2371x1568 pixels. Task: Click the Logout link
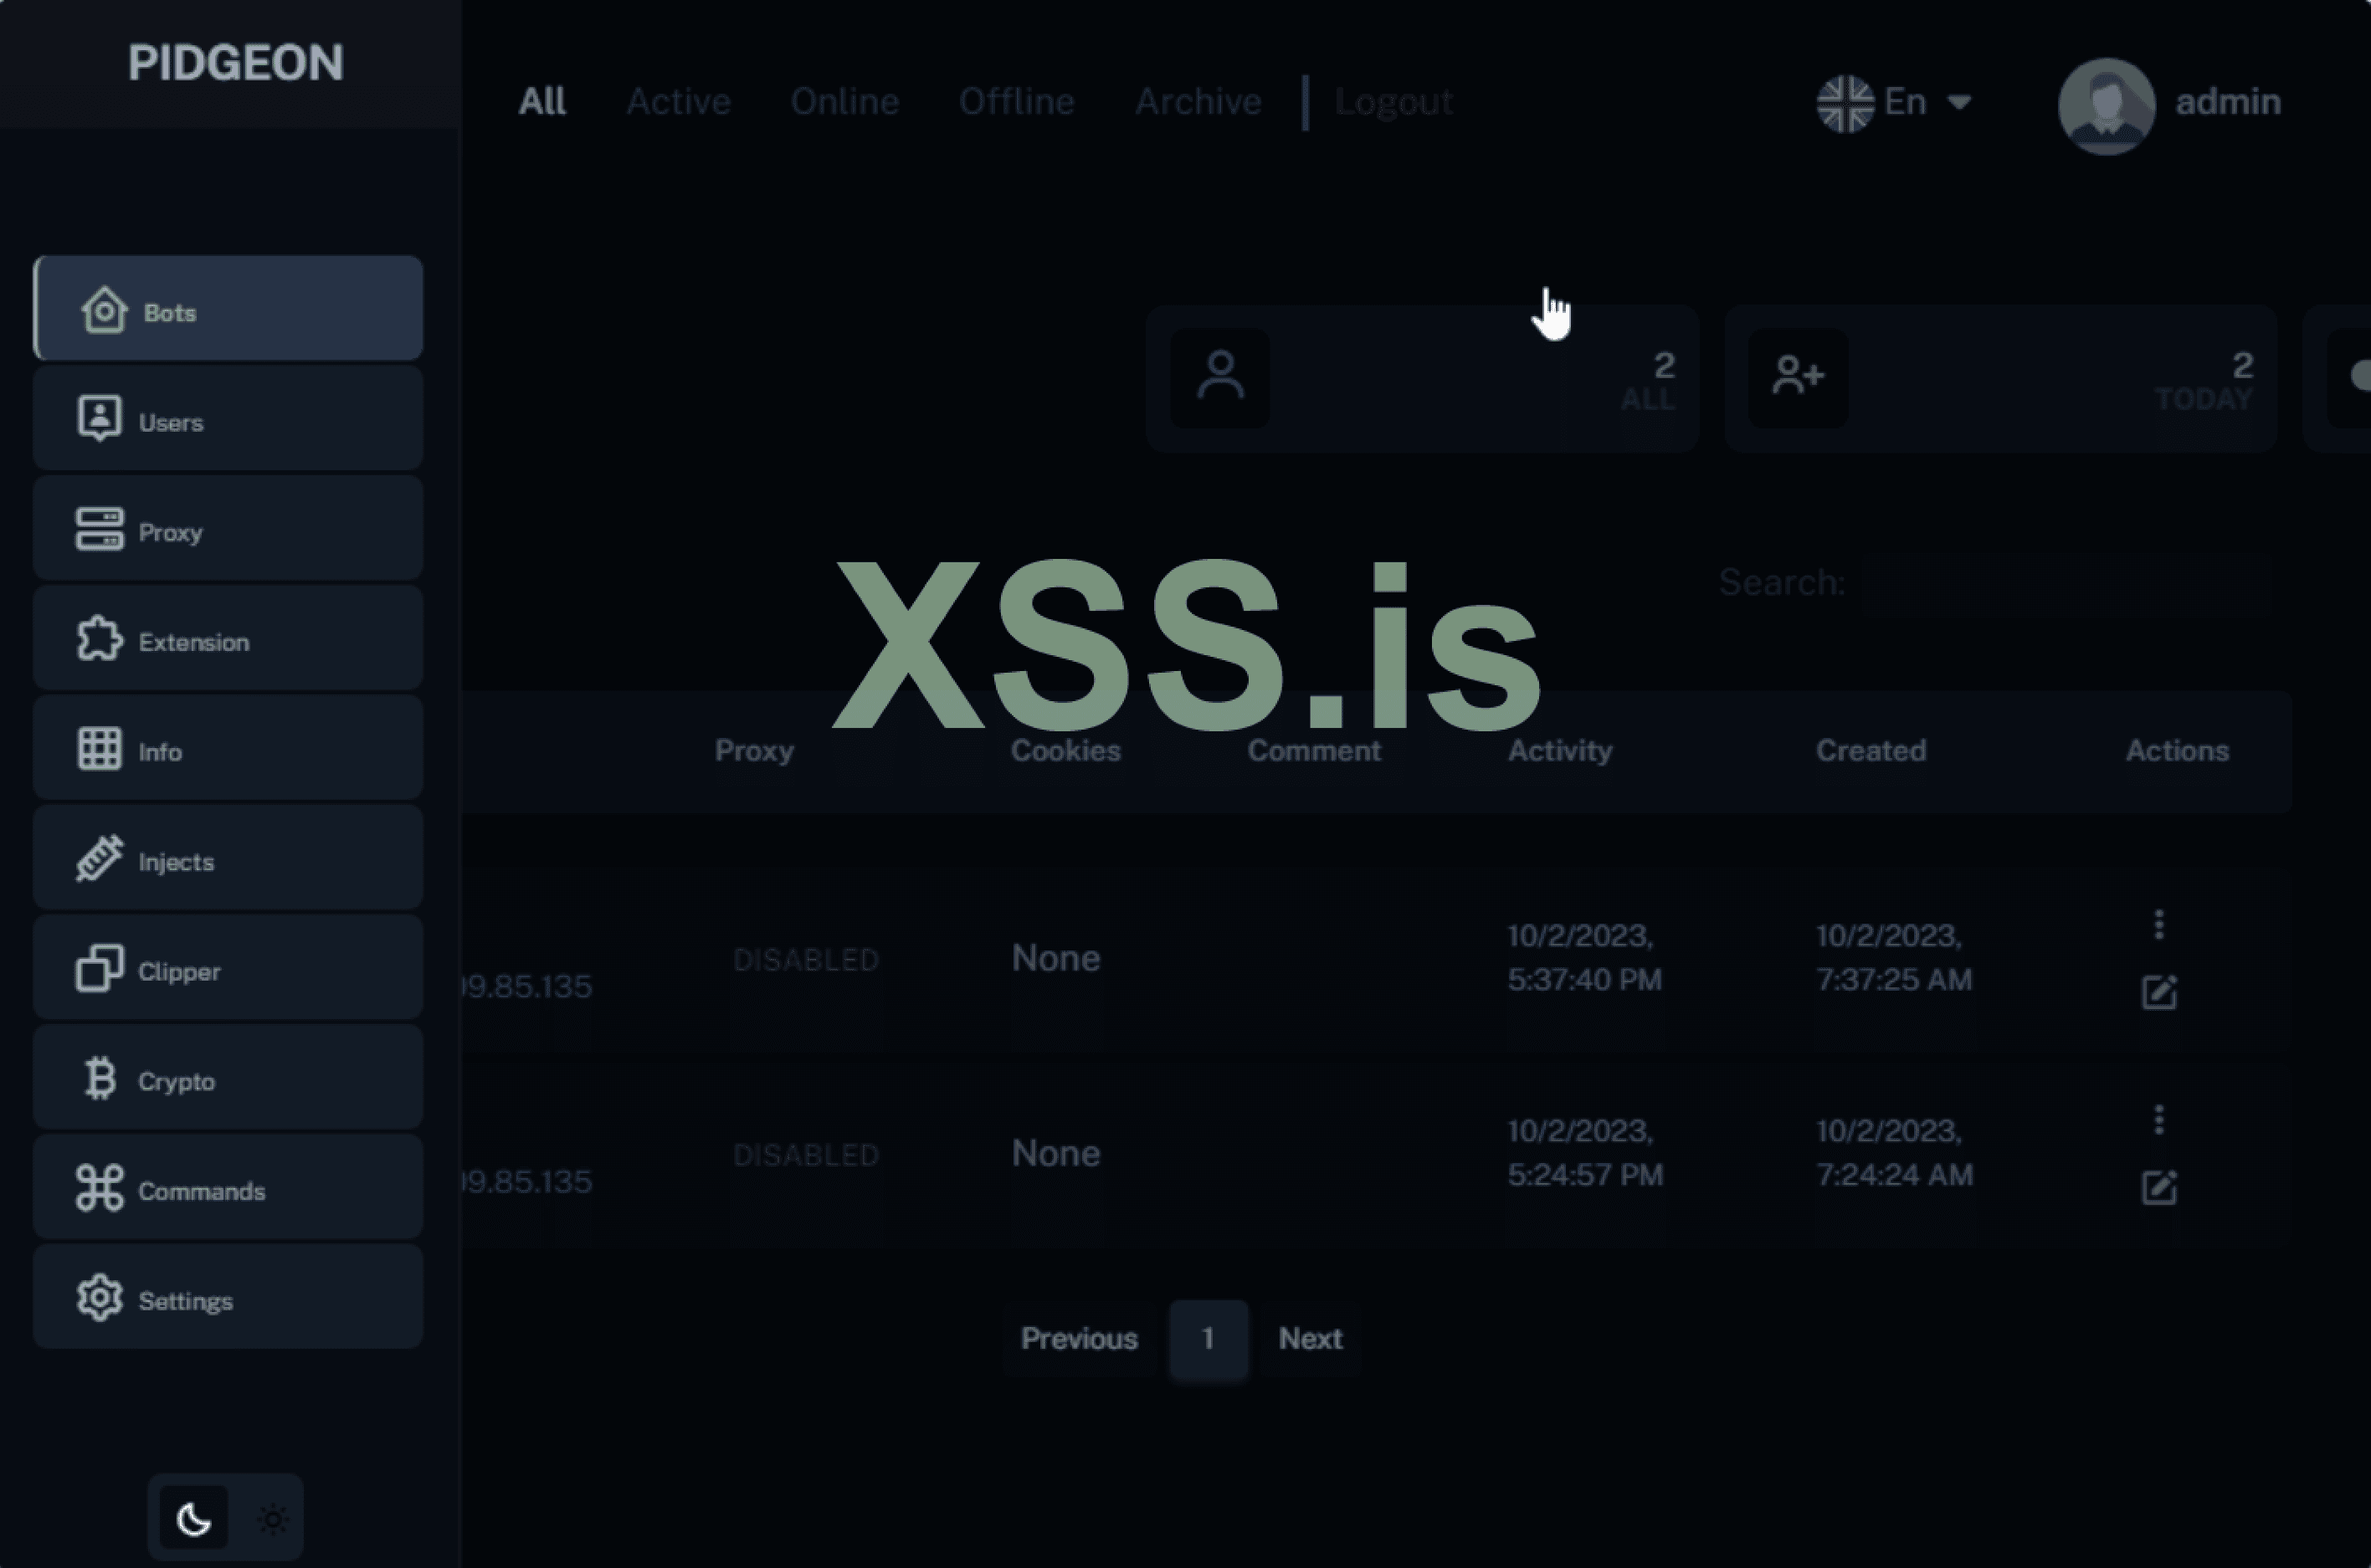pyautogui.click(x=1392, y=102)
